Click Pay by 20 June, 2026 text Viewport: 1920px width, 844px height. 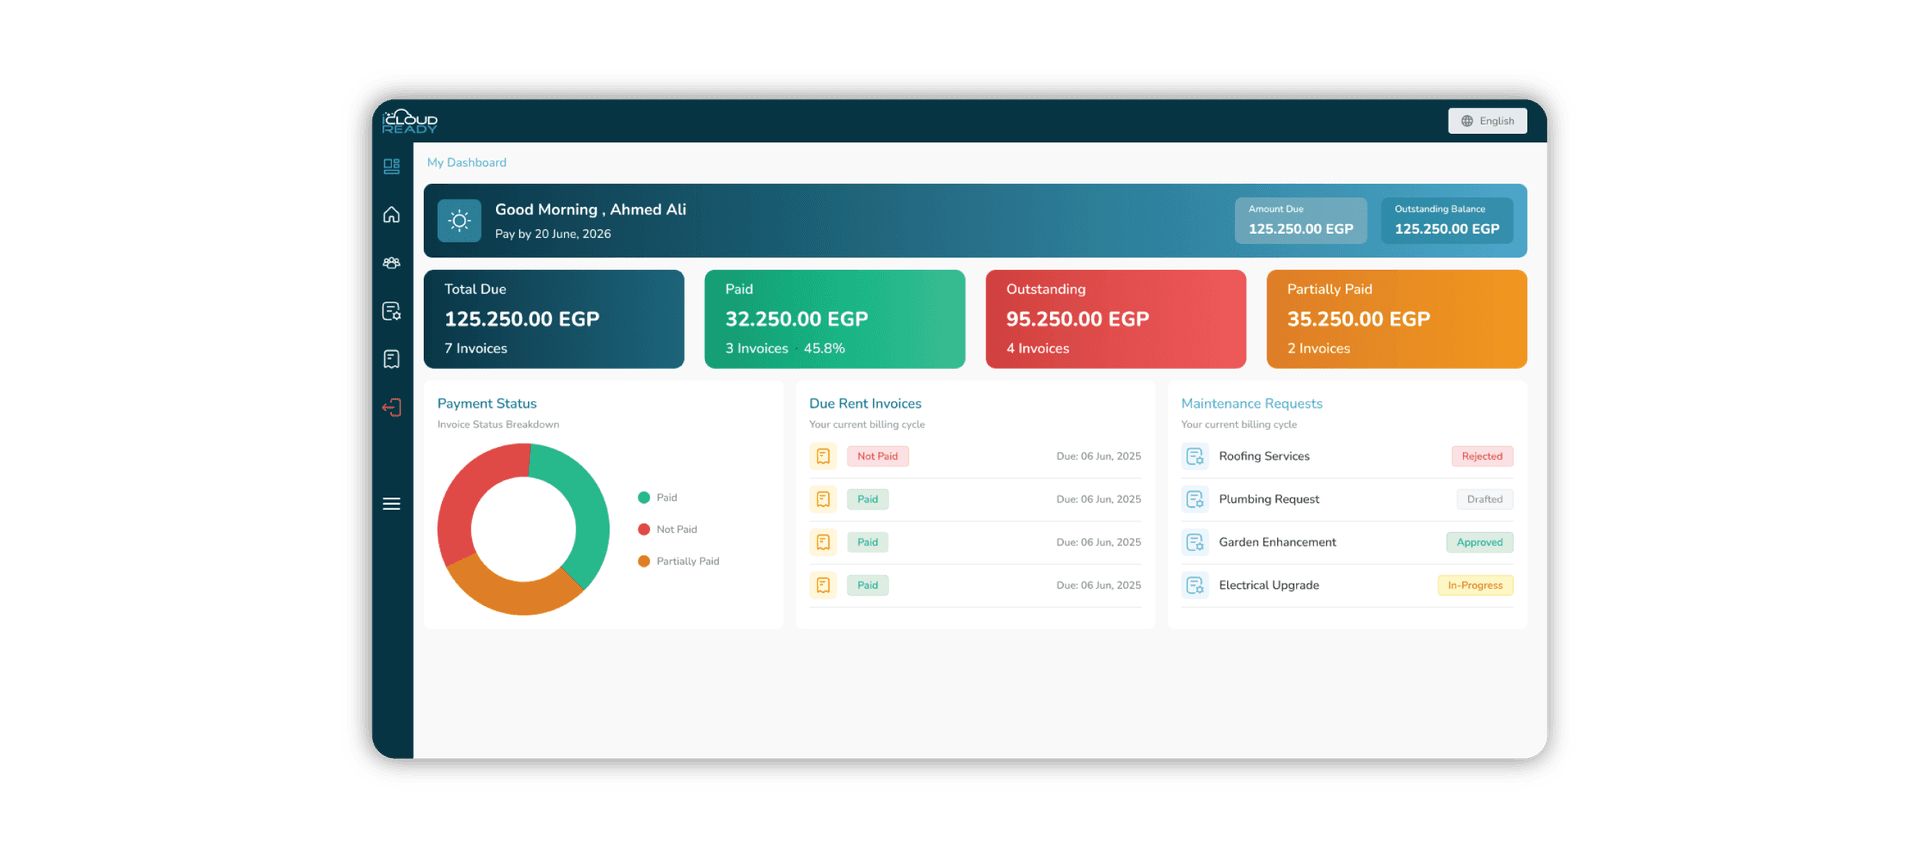coord(553,234)
